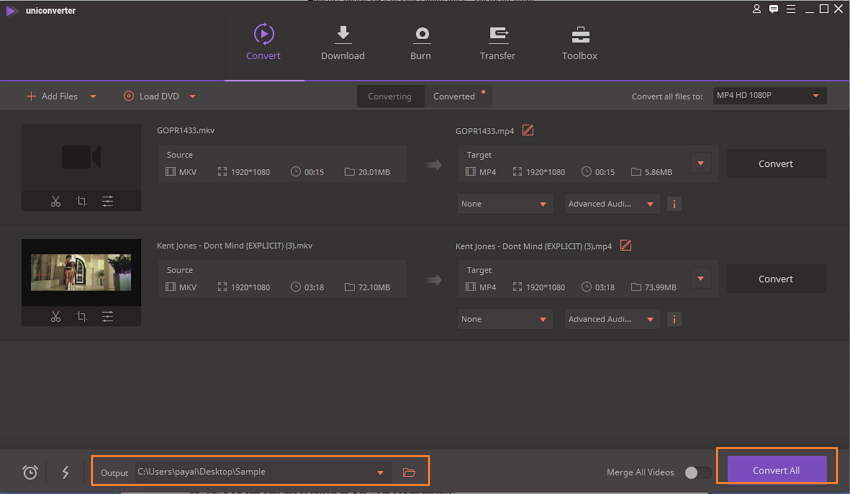Click the trim scissors icon for GOPR1433.mkv
Screen dimensions: 850x494
(56, 201)
